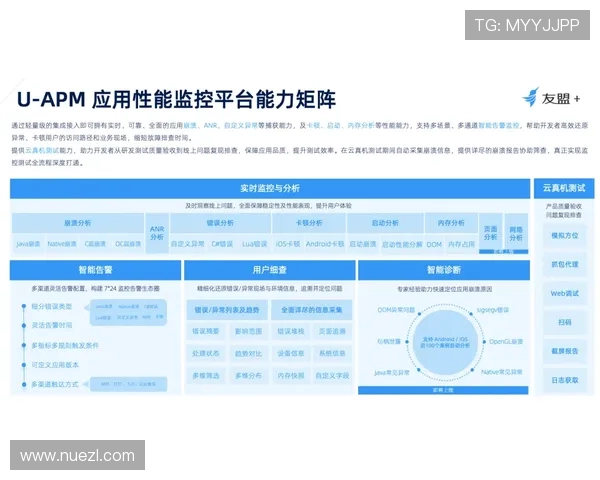The width and height of the screenshot is (600, 480).
Task: Click the 错误堆栈 cell
Action: pos(290,331)
